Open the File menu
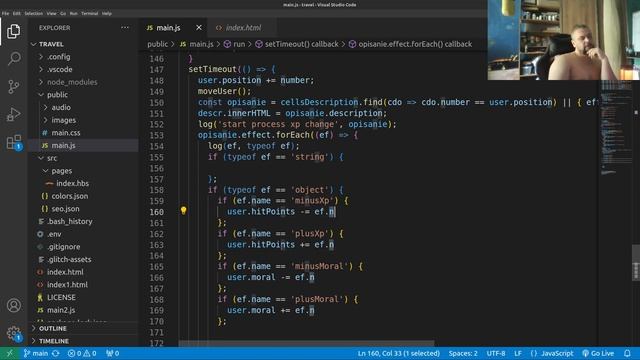Viewport: 640px width, 360px height. coord(5,13)
